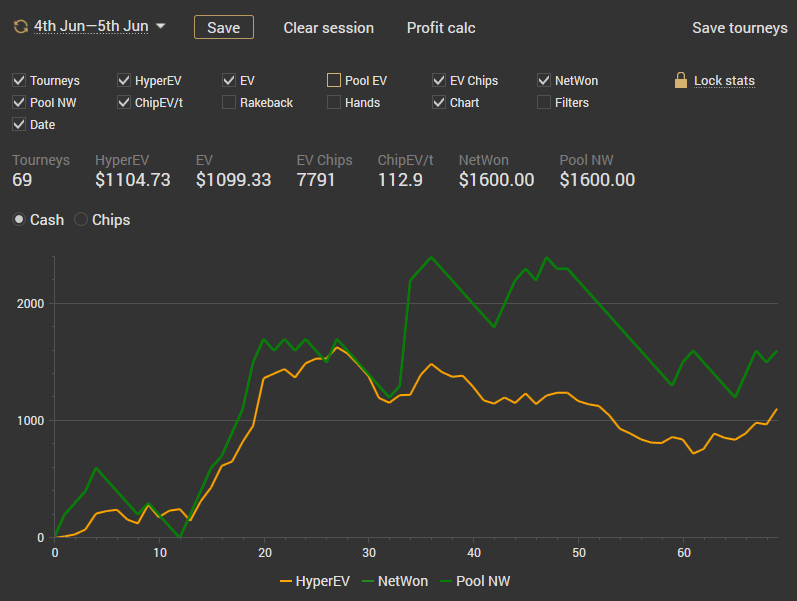Hide the Chart checkbox
Screen dimensions: 797x601
[439, 102]
